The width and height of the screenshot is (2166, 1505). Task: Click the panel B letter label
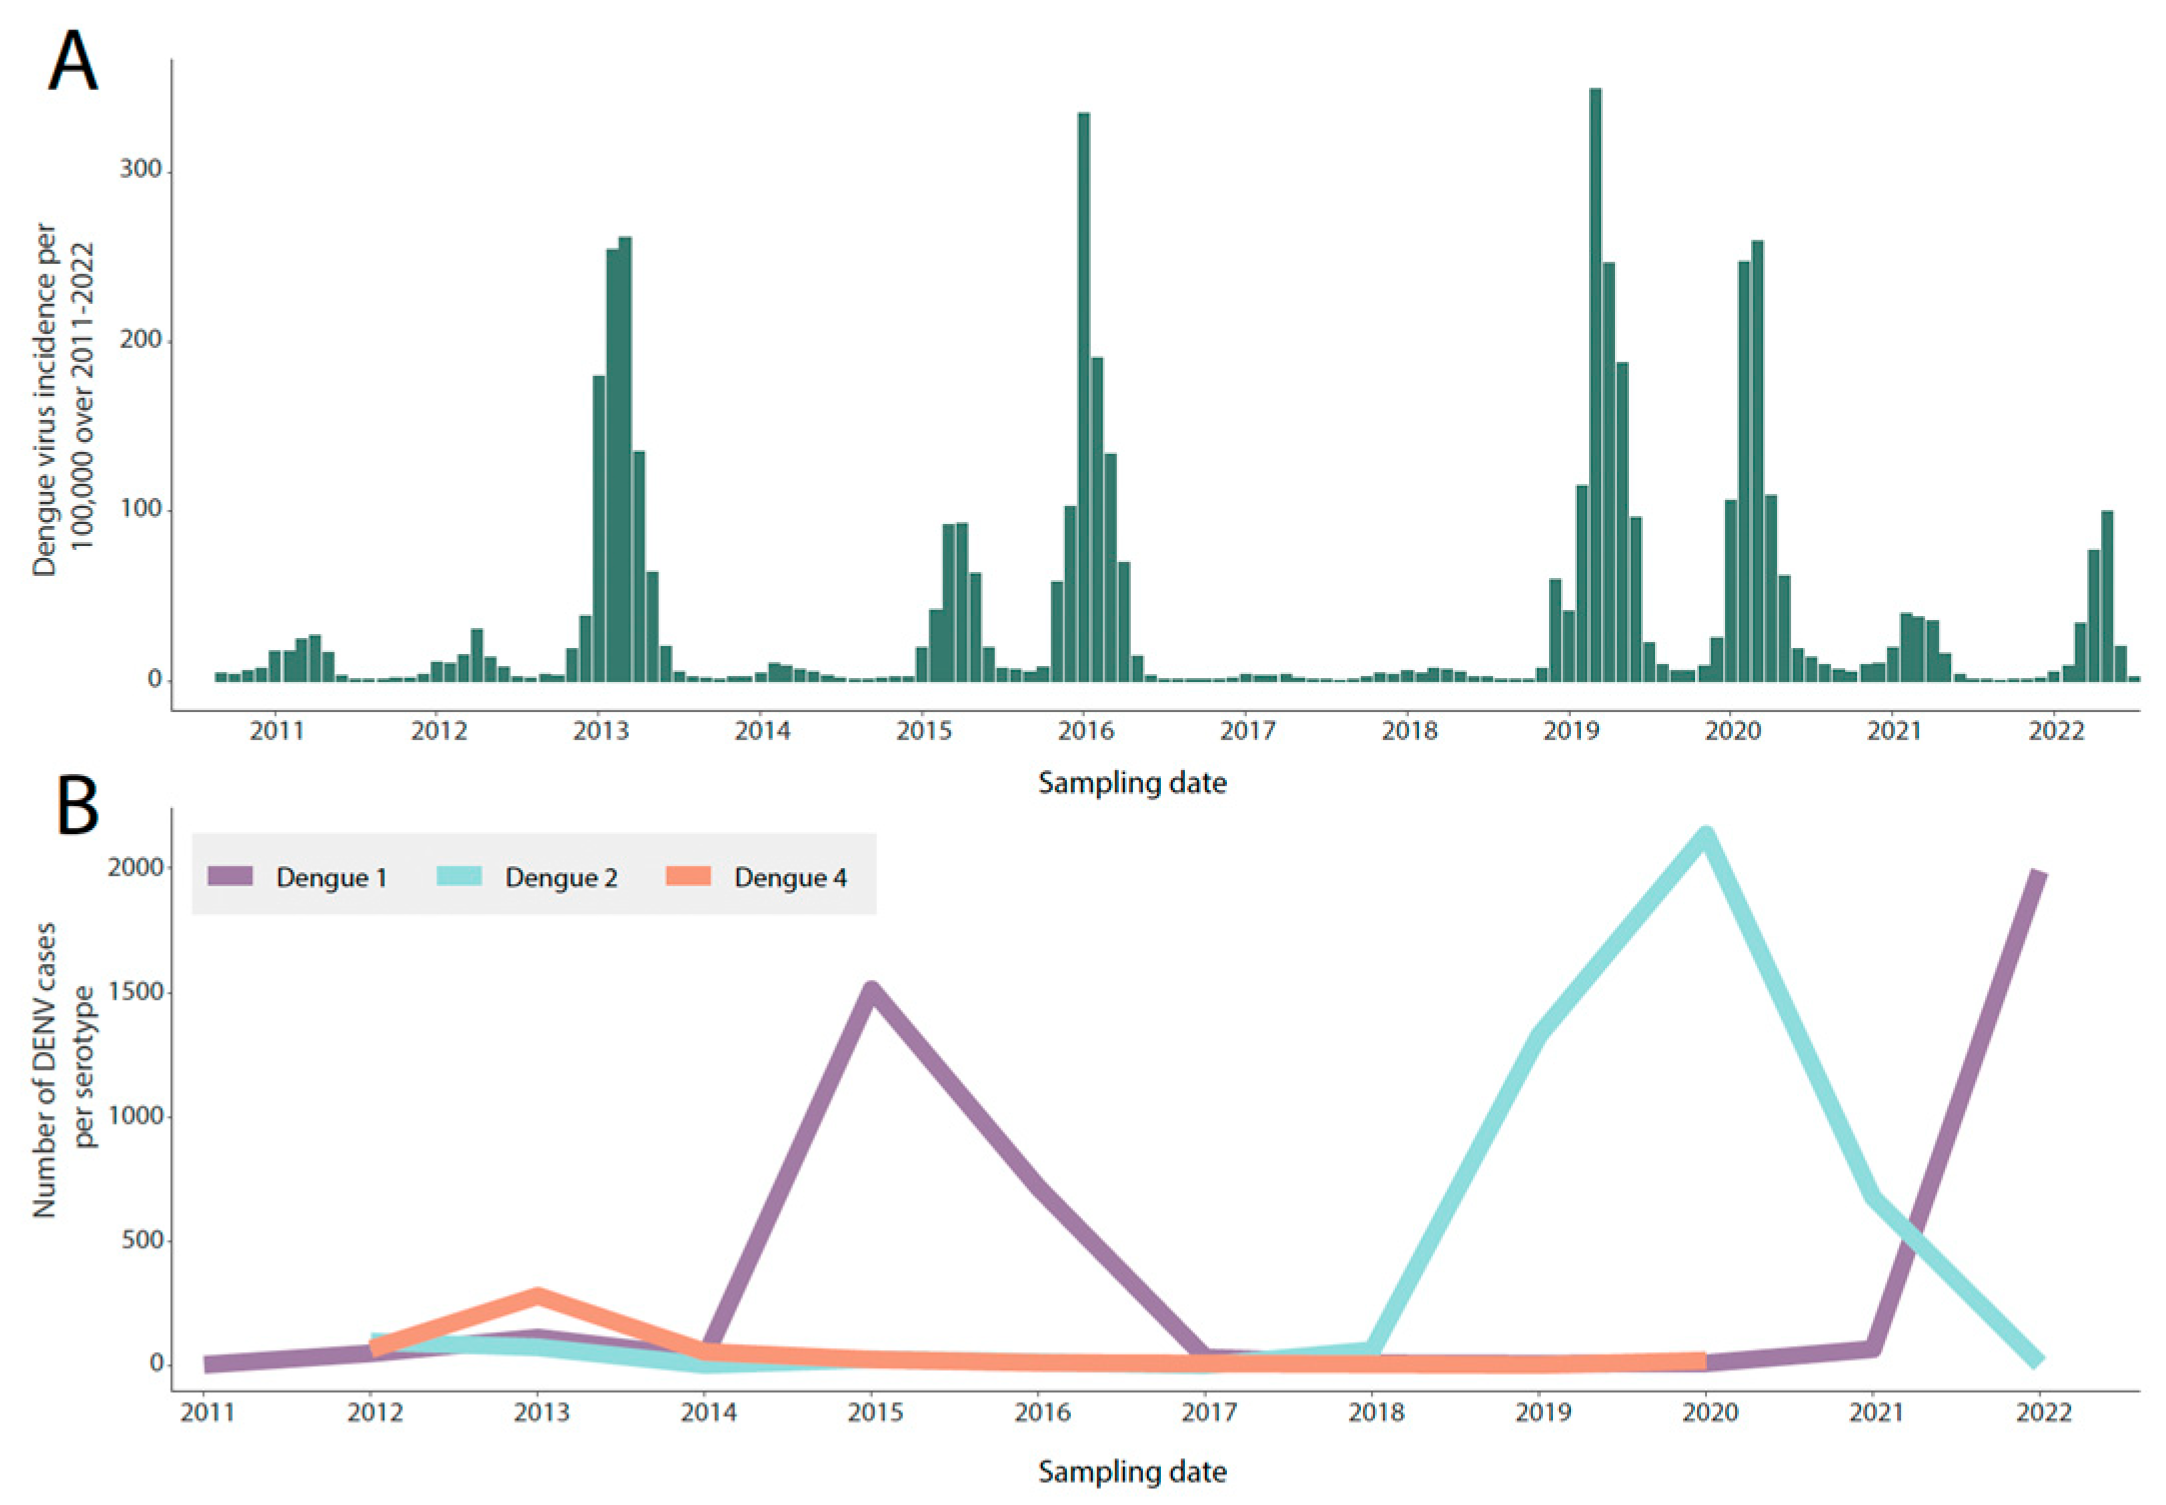point(77,806)
